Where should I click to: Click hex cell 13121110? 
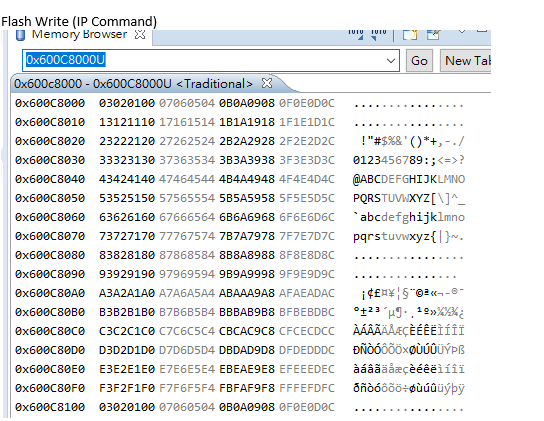point(127,122)
